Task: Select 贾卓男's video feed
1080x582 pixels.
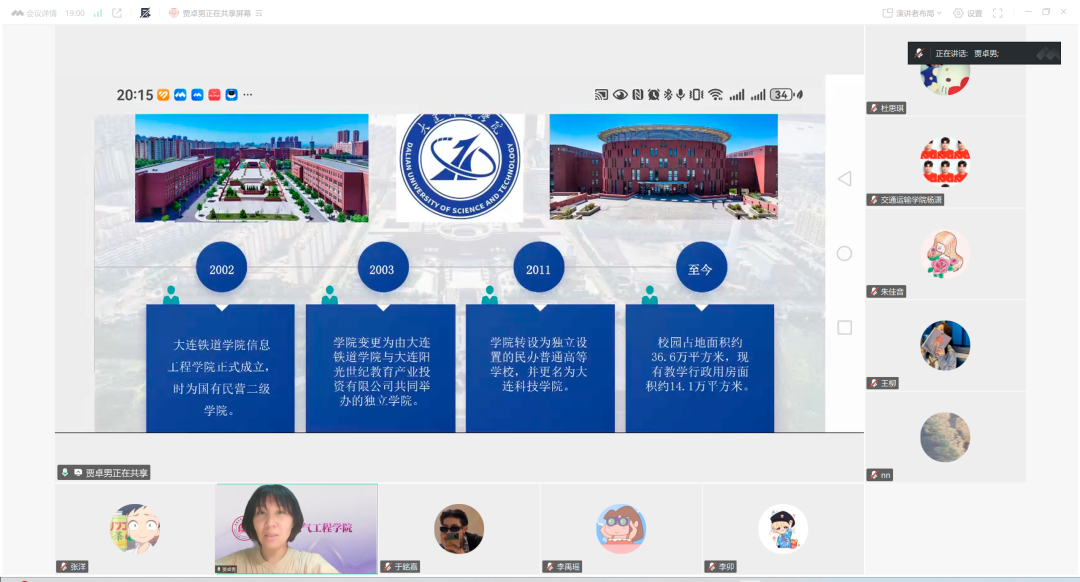Action: (296, 528)
